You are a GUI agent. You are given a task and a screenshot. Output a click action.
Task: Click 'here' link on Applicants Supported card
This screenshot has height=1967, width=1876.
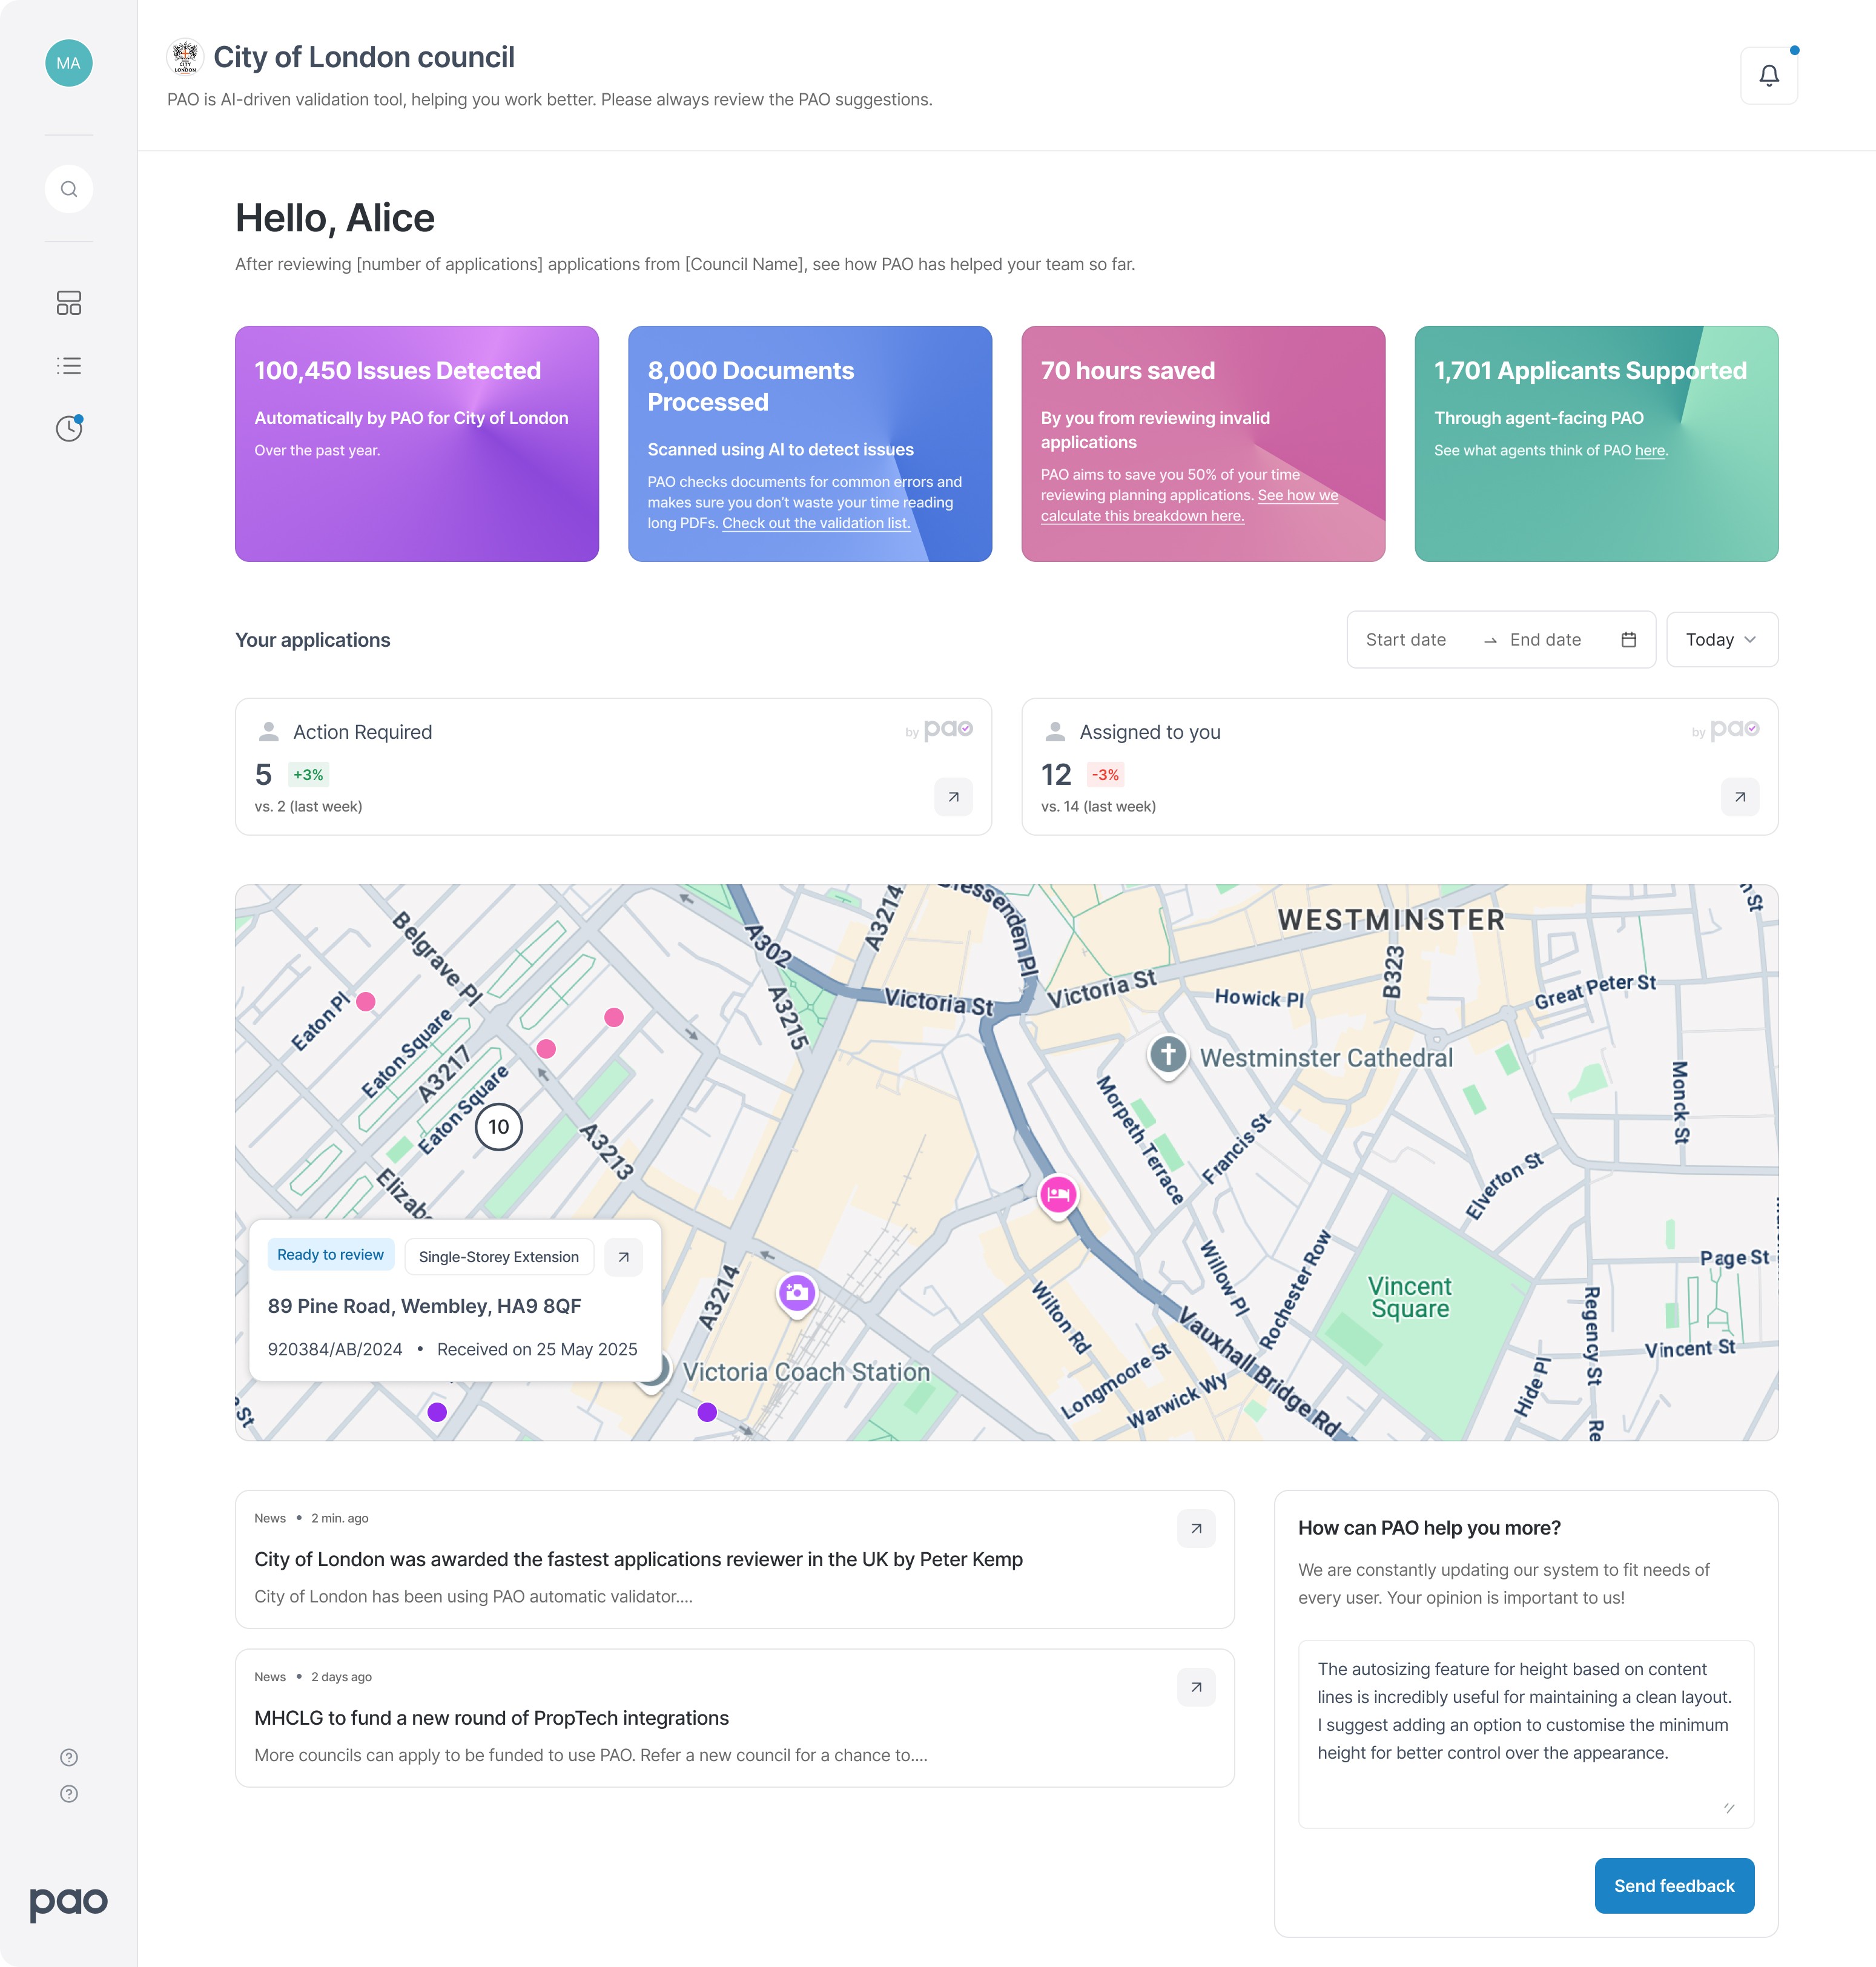click(1649, 451)
